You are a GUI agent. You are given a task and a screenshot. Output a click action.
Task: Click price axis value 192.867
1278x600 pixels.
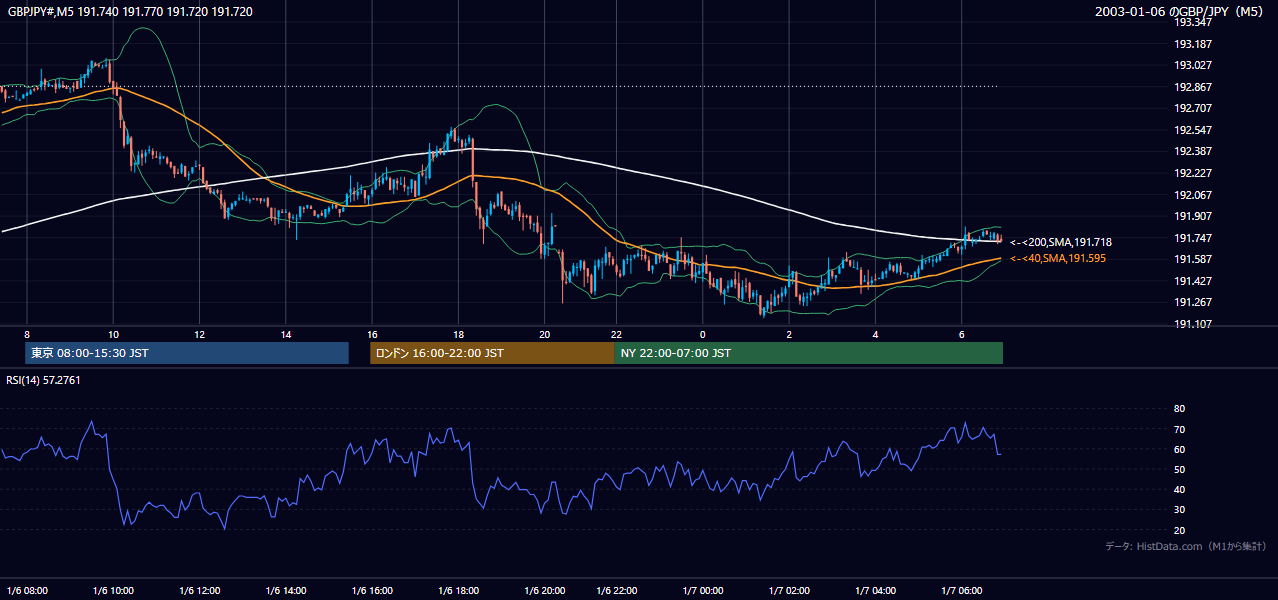pyautogui.click(x=1193, y=87)
